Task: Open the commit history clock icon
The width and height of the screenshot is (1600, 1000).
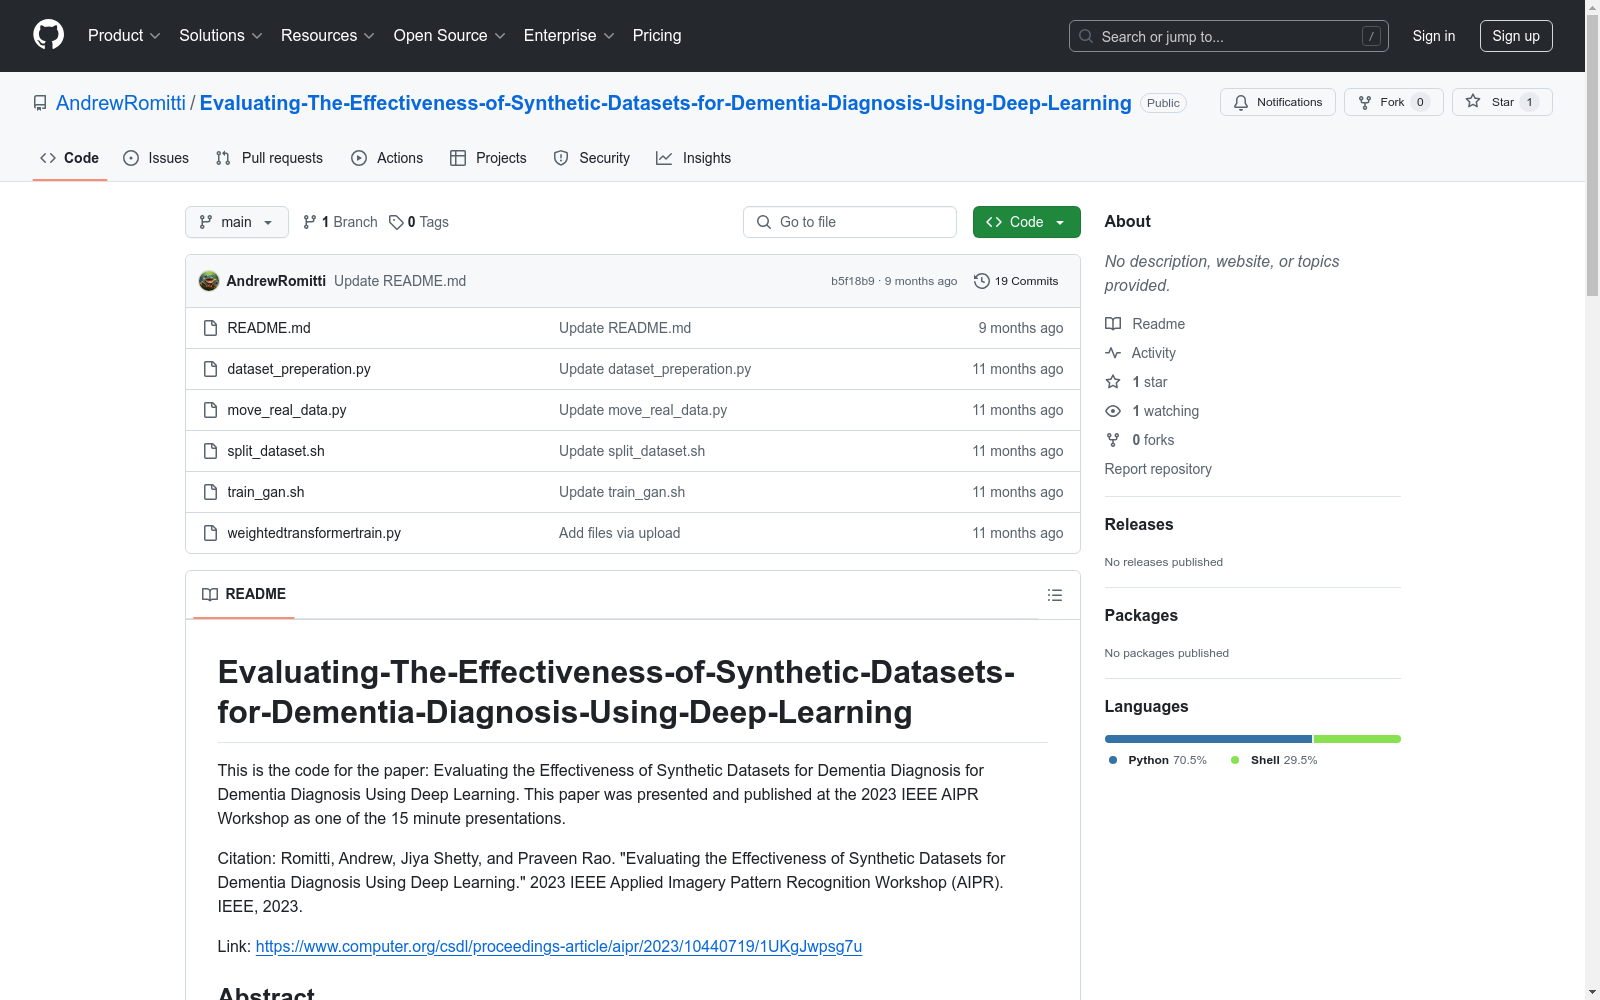Action: 982,281
